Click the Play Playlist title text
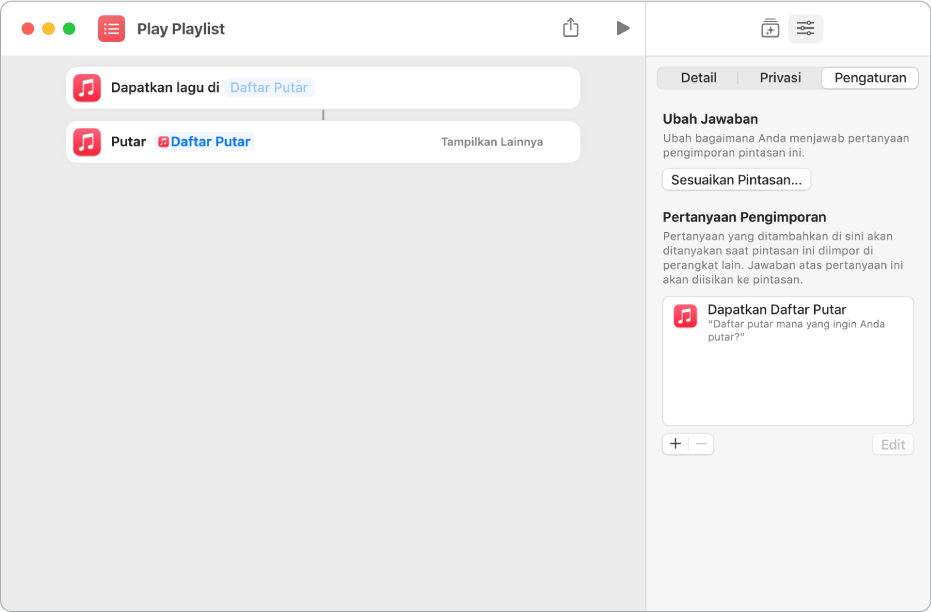Screen dimensions: 931x612 point(181,28)
